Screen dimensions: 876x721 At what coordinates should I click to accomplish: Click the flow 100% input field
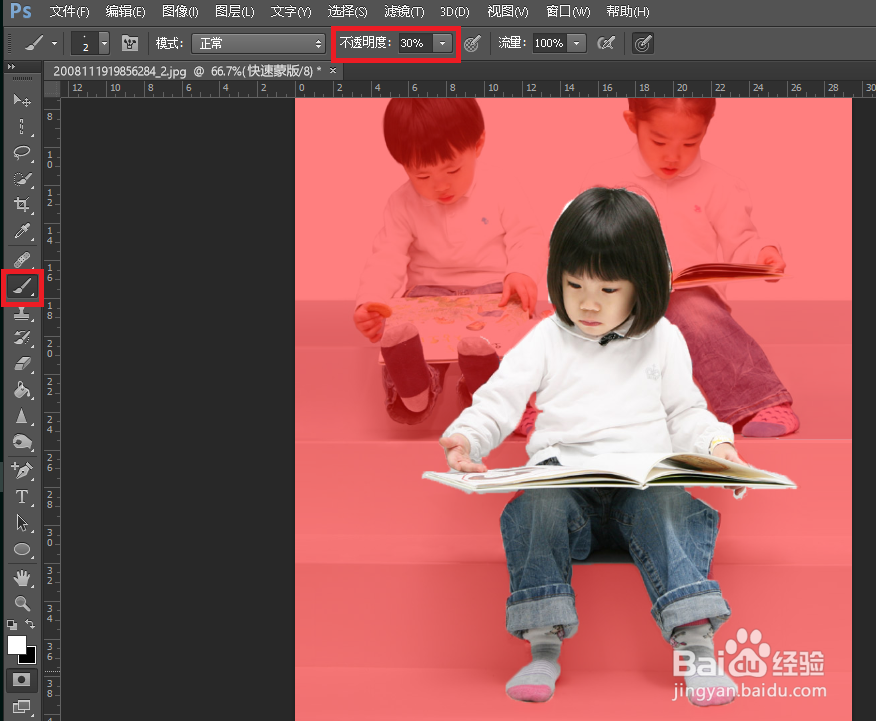click(x=550, y=43)
